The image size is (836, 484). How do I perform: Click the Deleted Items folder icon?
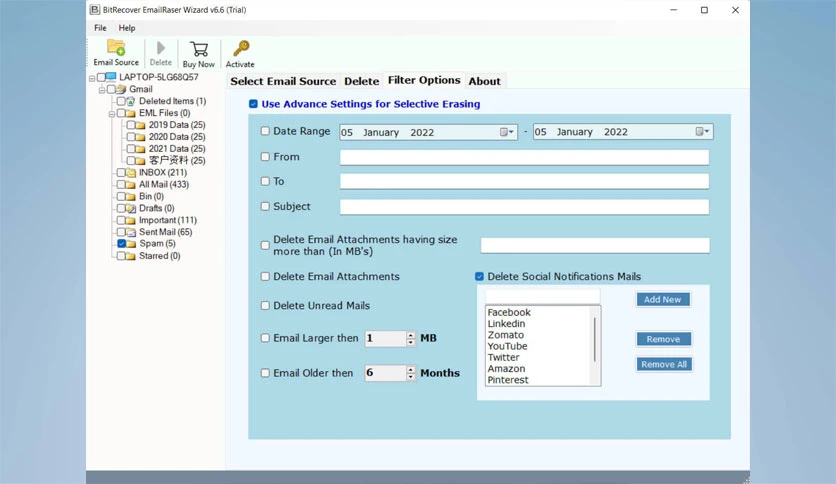131,101
